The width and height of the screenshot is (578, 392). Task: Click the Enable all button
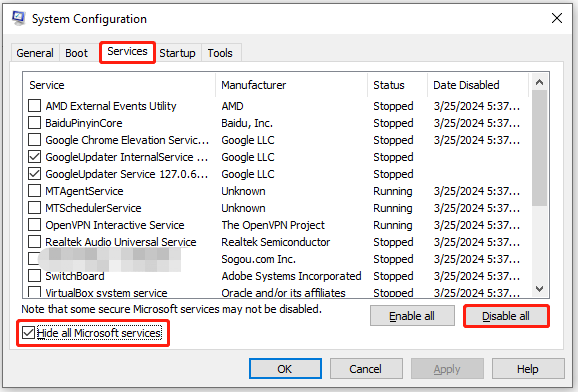tap(412, 316)
